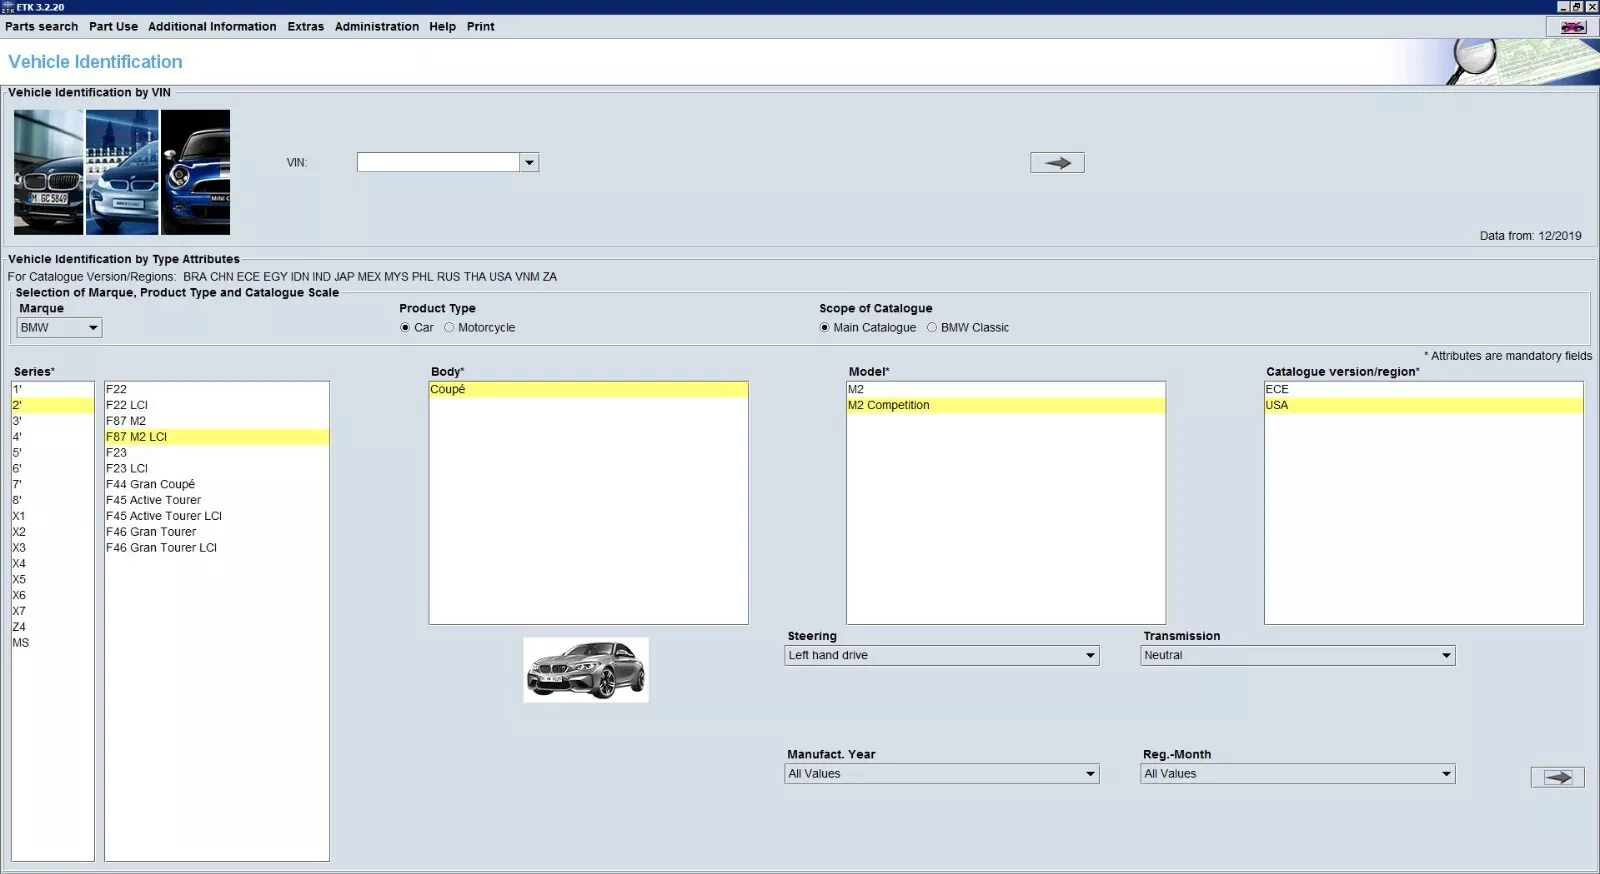Select X4 in Series list
Viewport: 1600px width, 874px height.
tap(53, 564)
